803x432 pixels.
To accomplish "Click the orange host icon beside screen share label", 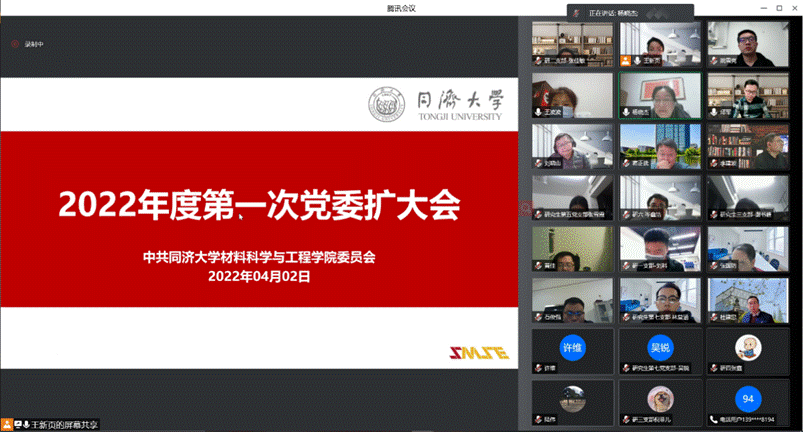I will point(7,424).
